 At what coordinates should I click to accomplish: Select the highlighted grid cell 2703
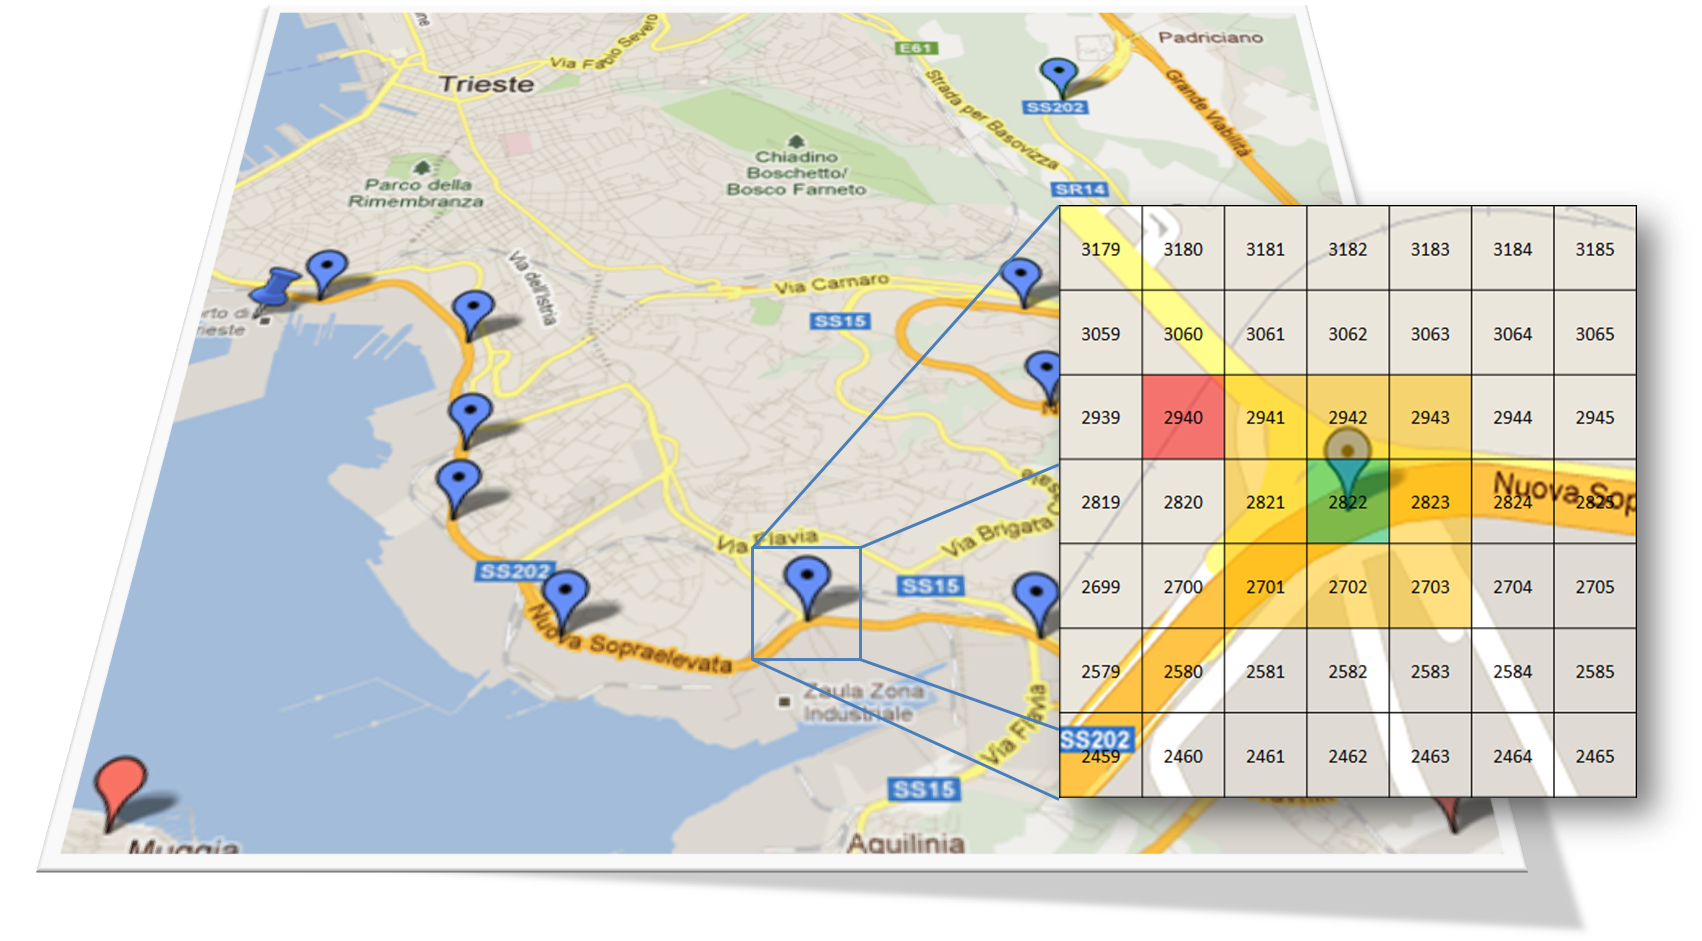click(x=1430, y=587)
